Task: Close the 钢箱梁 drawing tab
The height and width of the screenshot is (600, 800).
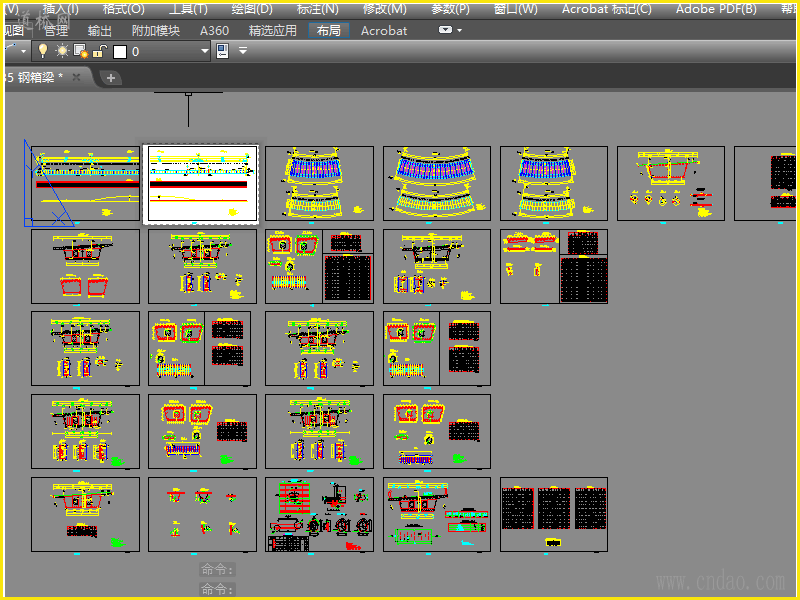Action: pos(76,77)
